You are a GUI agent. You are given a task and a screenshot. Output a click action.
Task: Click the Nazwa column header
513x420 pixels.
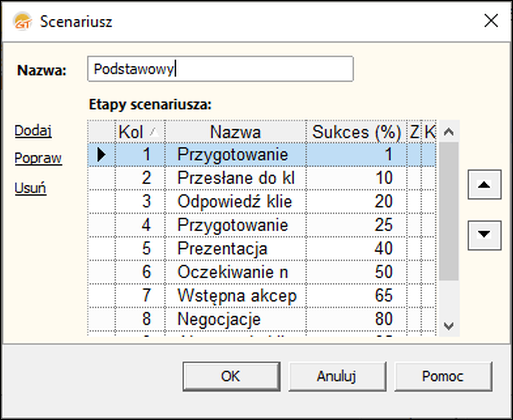tap(235, 132)
